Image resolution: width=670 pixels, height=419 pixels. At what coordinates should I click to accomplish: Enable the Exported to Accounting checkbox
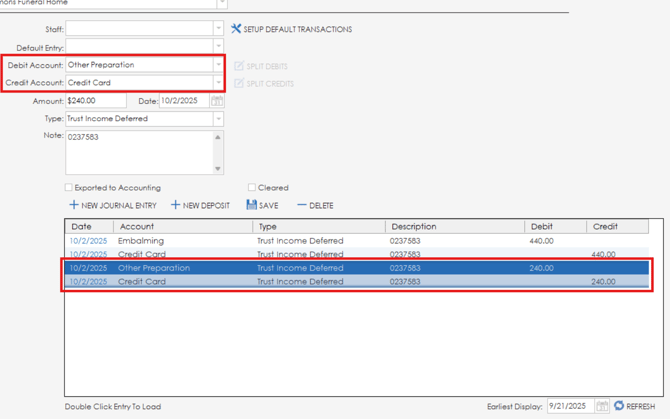coord(68,187)
